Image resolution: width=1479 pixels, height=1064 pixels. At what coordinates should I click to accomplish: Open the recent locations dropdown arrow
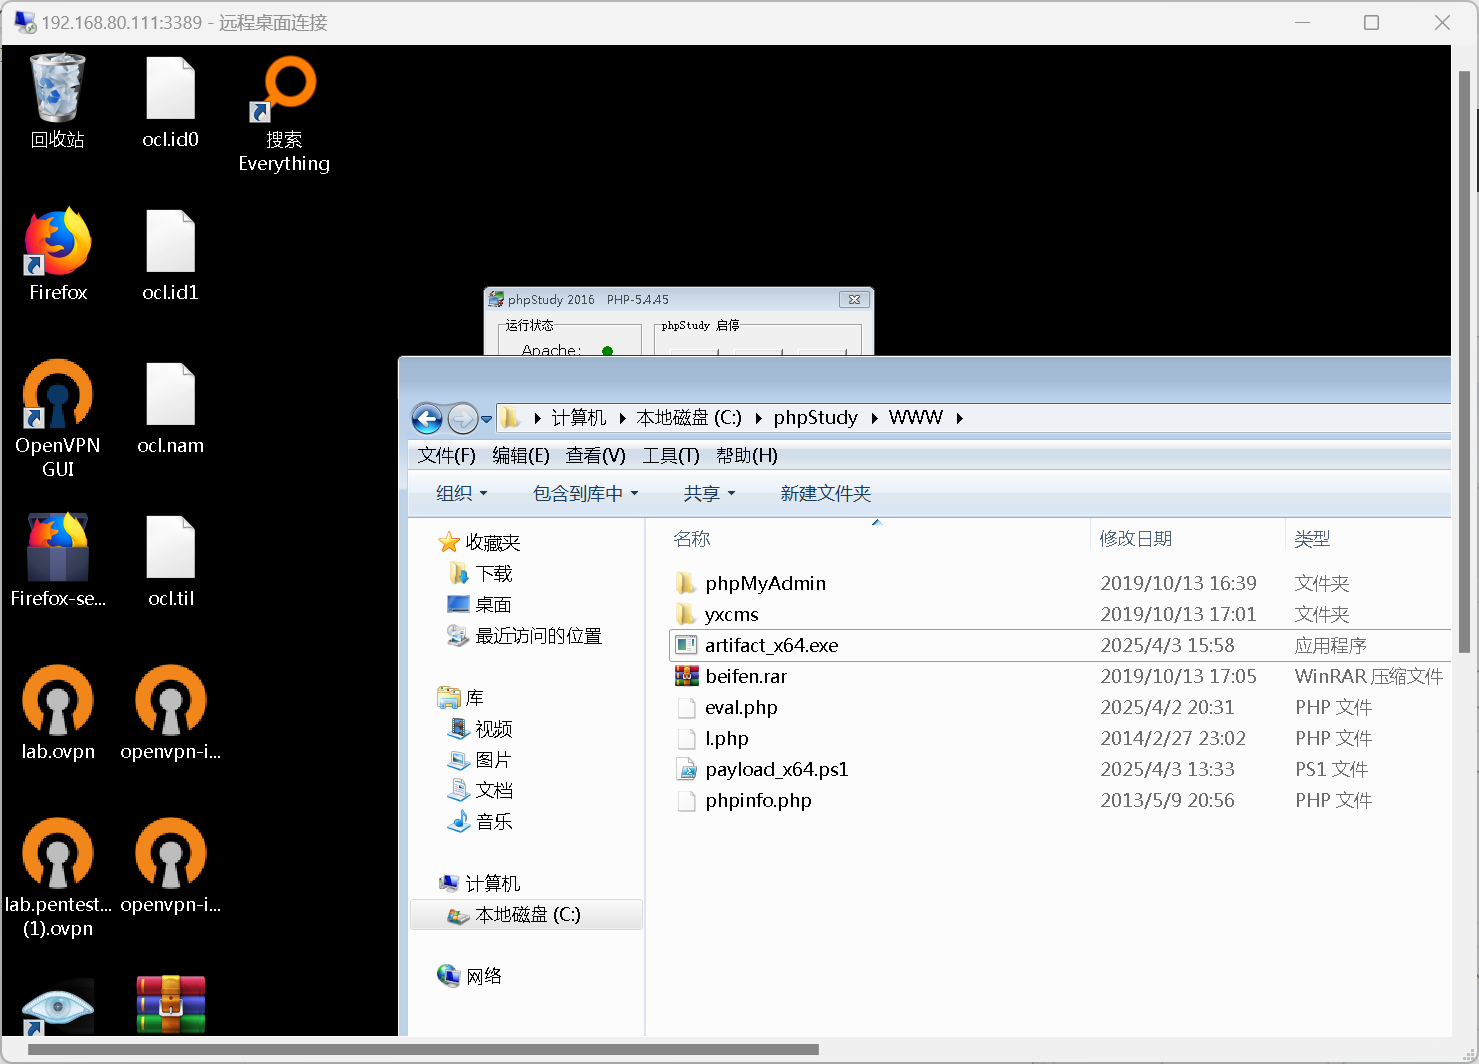point(487,419)
